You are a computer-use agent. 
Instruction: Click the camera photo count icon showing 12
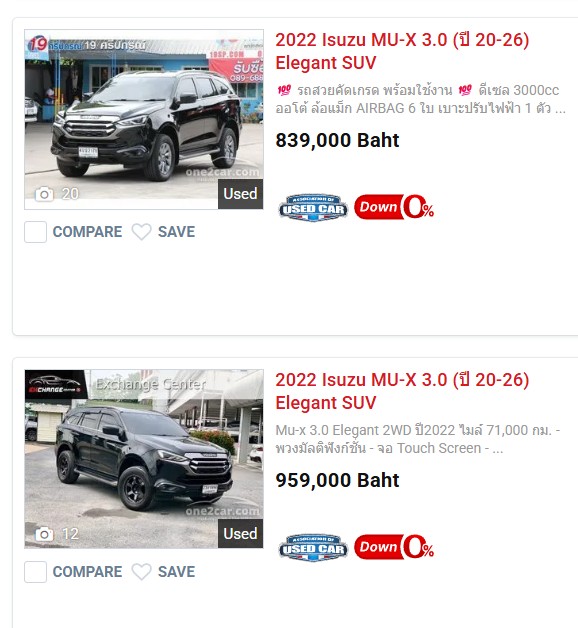[44, 534]
